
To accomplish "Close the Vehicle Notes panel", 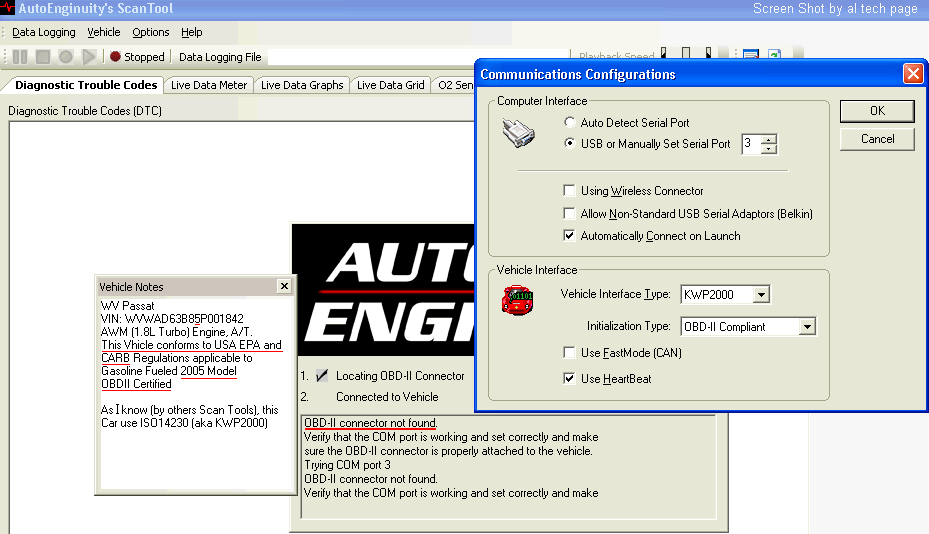I will pos(284,286).
